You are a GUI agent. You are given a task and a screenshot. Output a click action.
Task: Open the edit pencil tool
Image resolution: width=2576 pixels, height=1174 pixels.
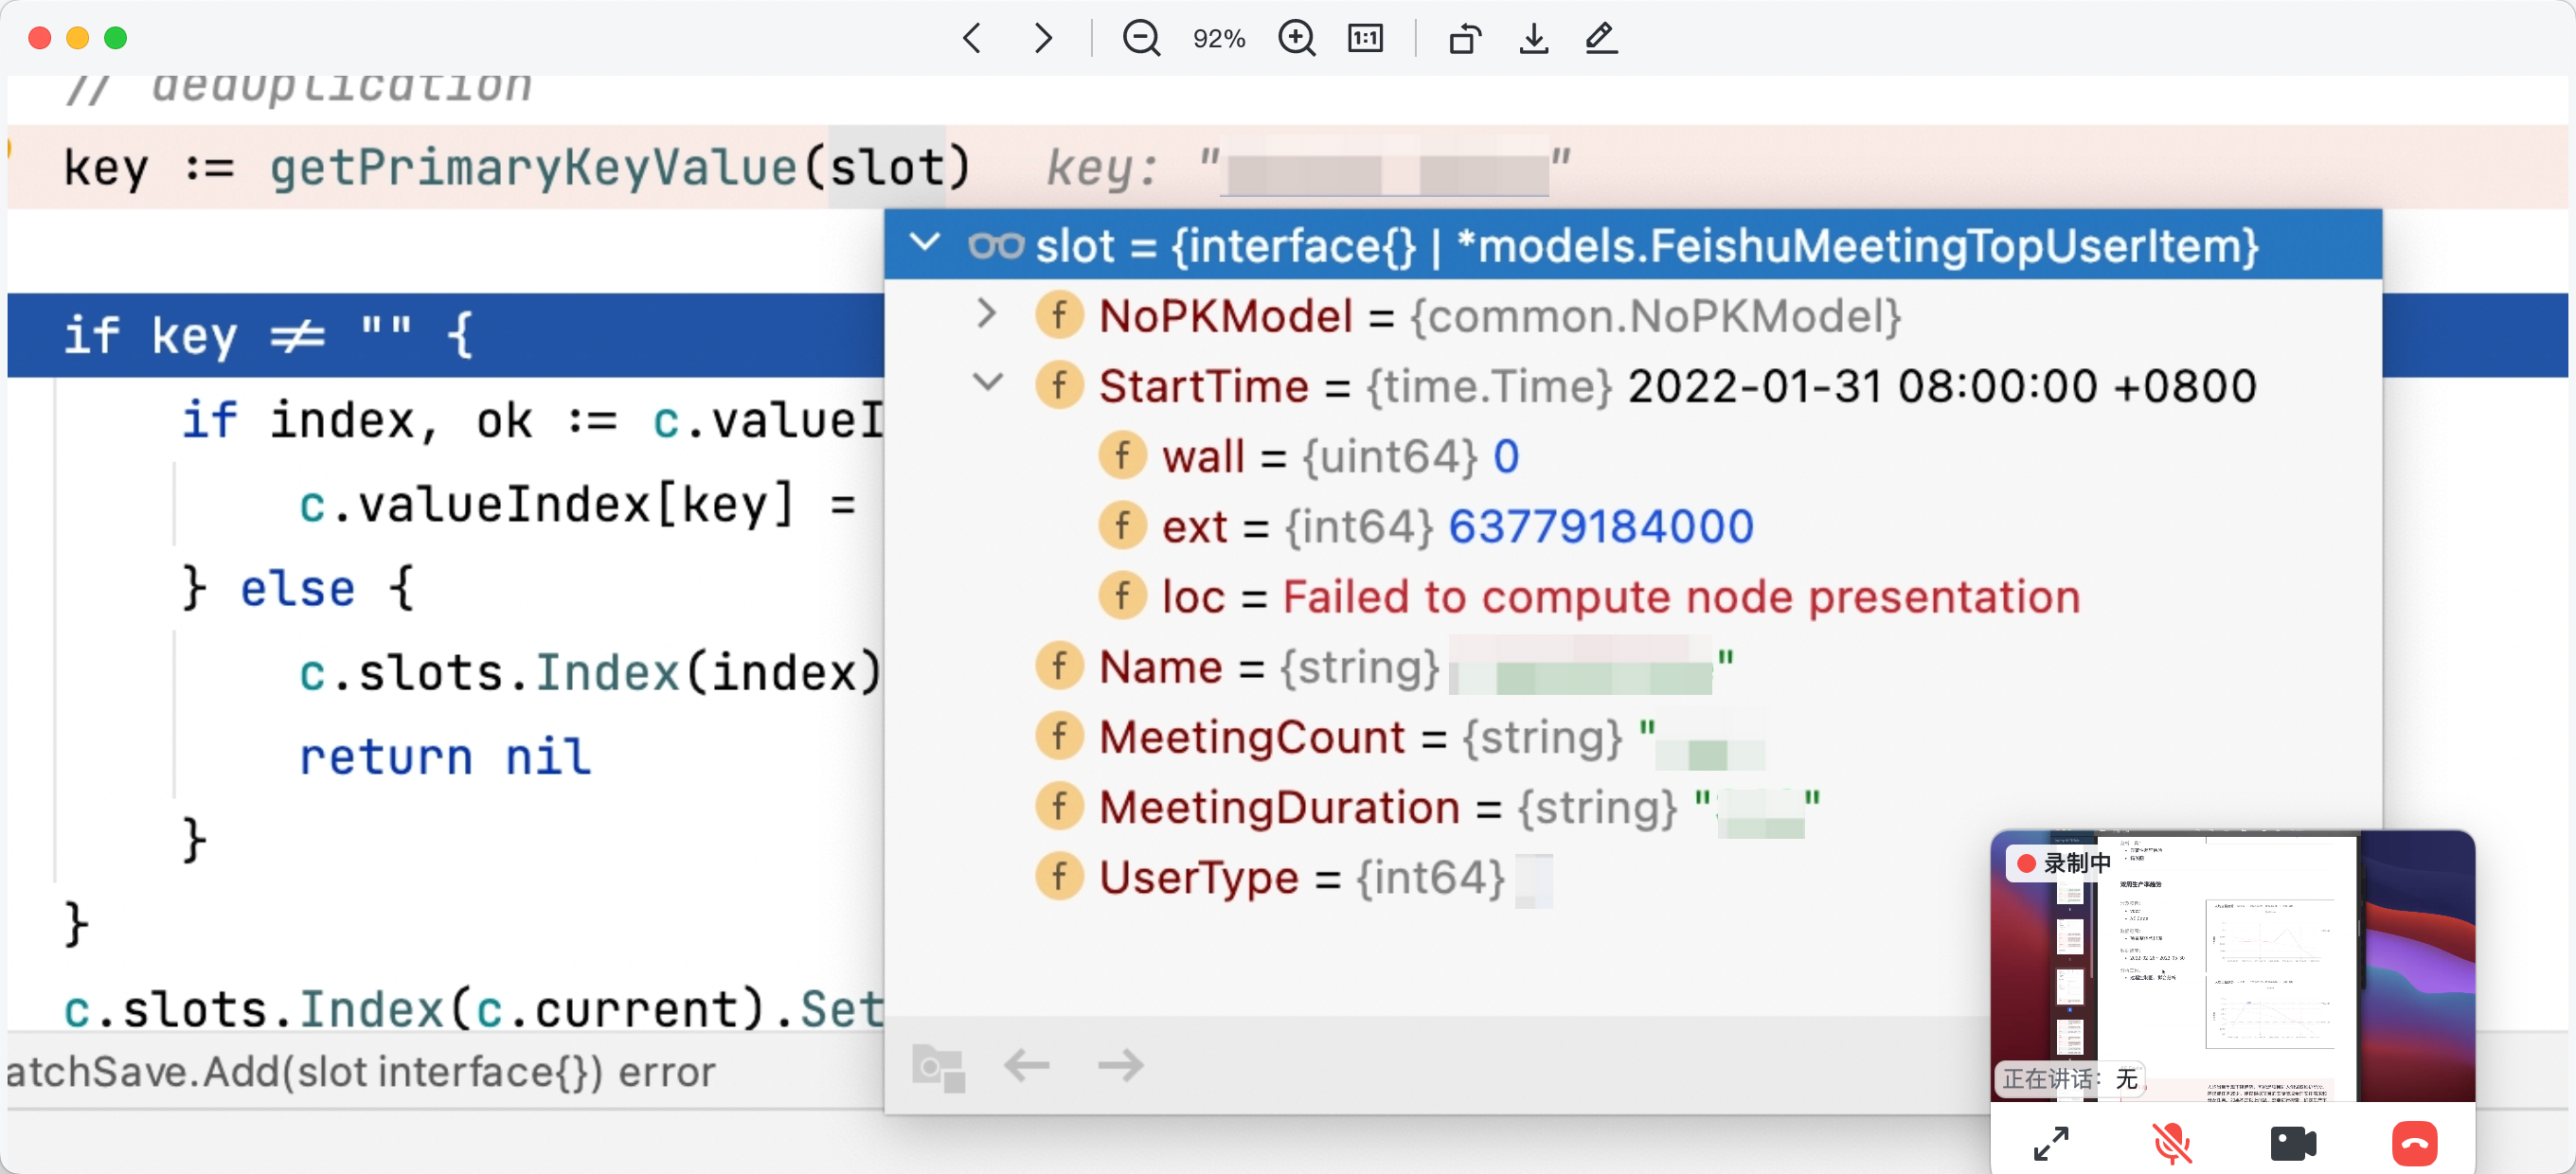1601,38
